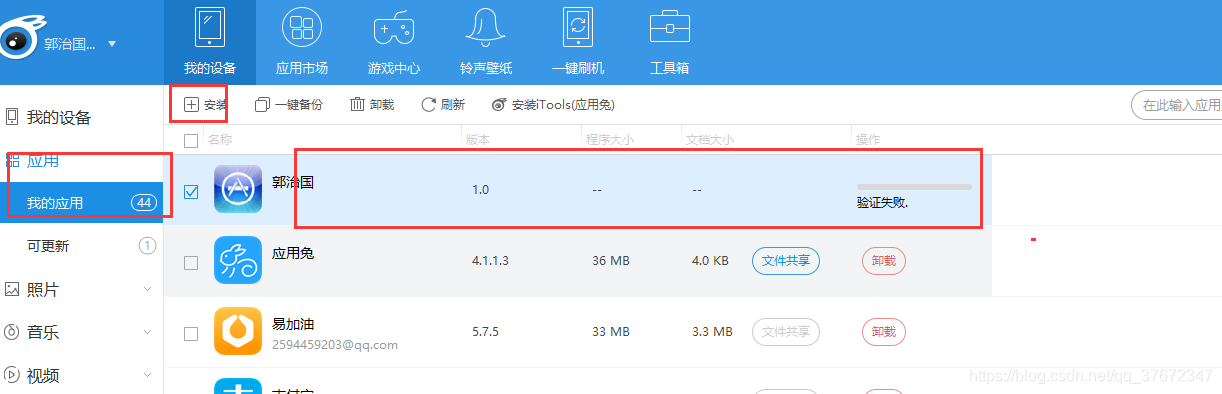Image resolution: width=1222 pixels, height=394 pixels.
Task: Click the 卸载 toolbar button
Action: coord(372,104)
